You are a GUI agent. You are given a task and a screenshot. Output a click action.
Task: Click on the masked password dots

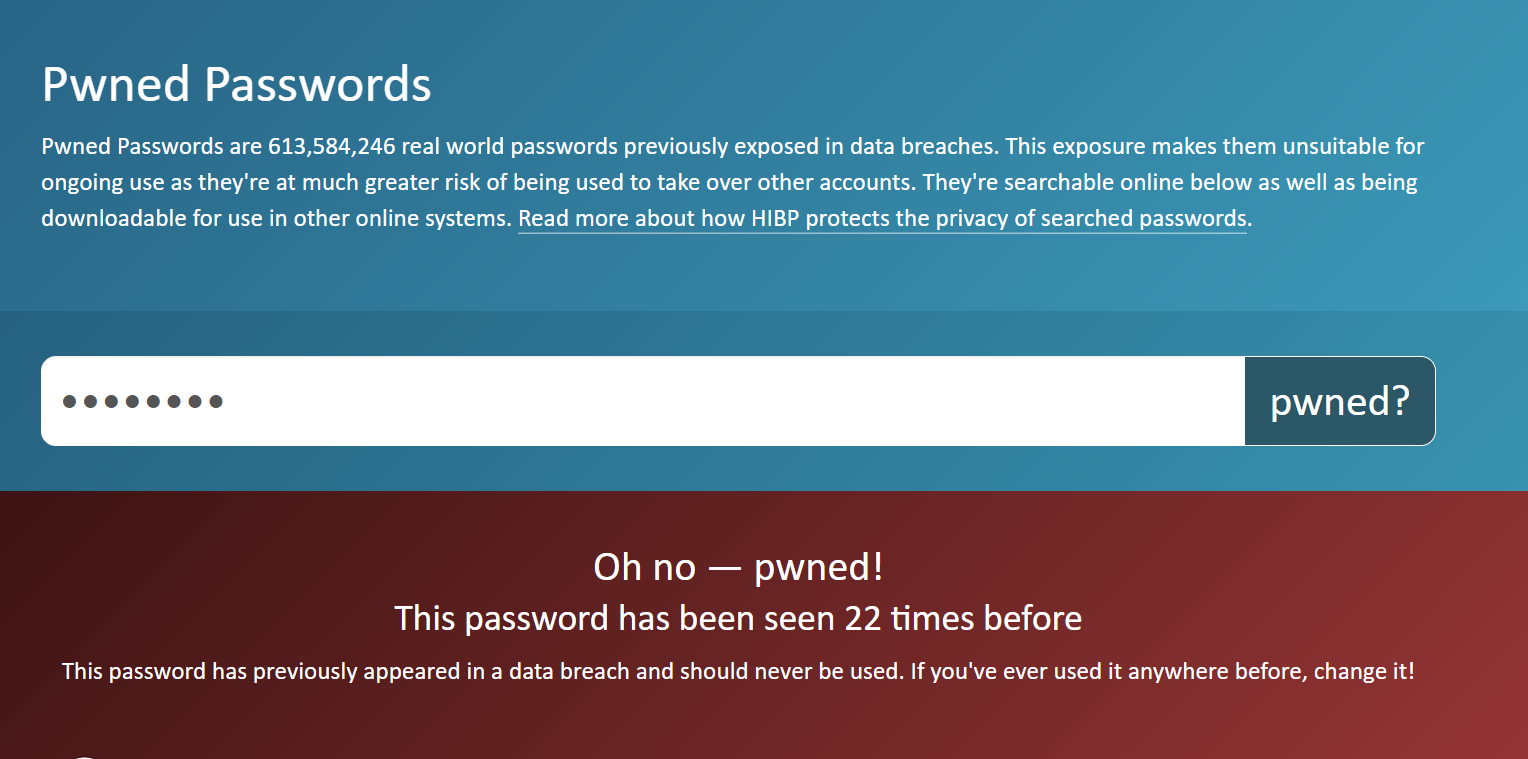click(x=143, y=402)
